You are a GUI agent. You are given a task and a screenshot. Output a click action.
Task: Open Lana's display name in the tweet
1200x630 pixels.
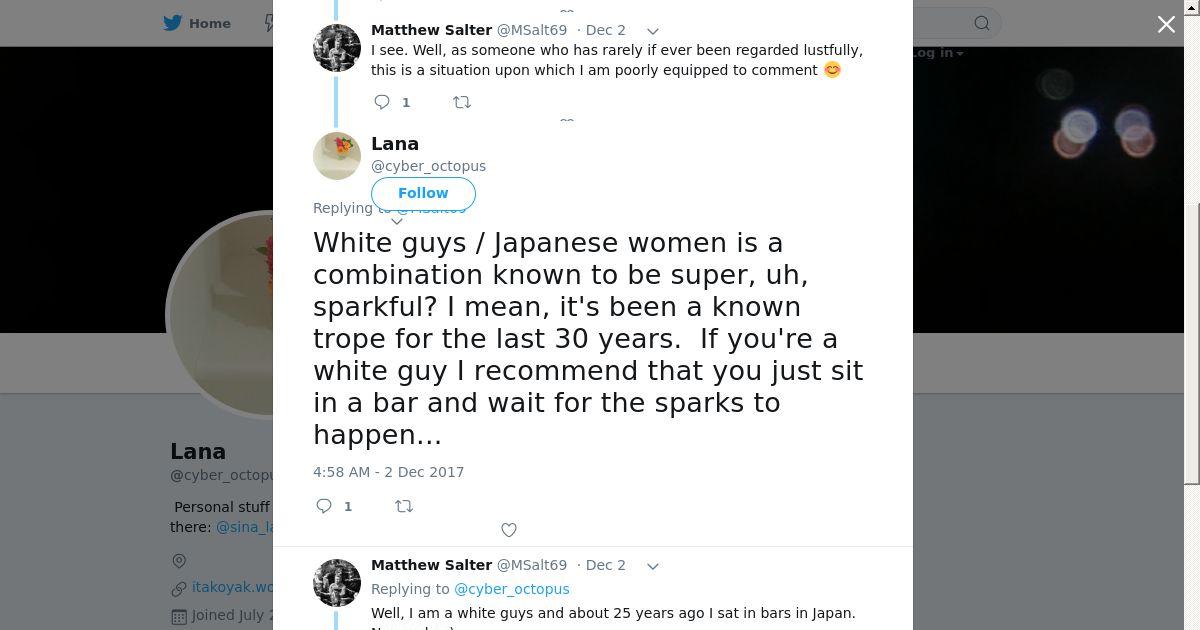(x=395, y=144)
